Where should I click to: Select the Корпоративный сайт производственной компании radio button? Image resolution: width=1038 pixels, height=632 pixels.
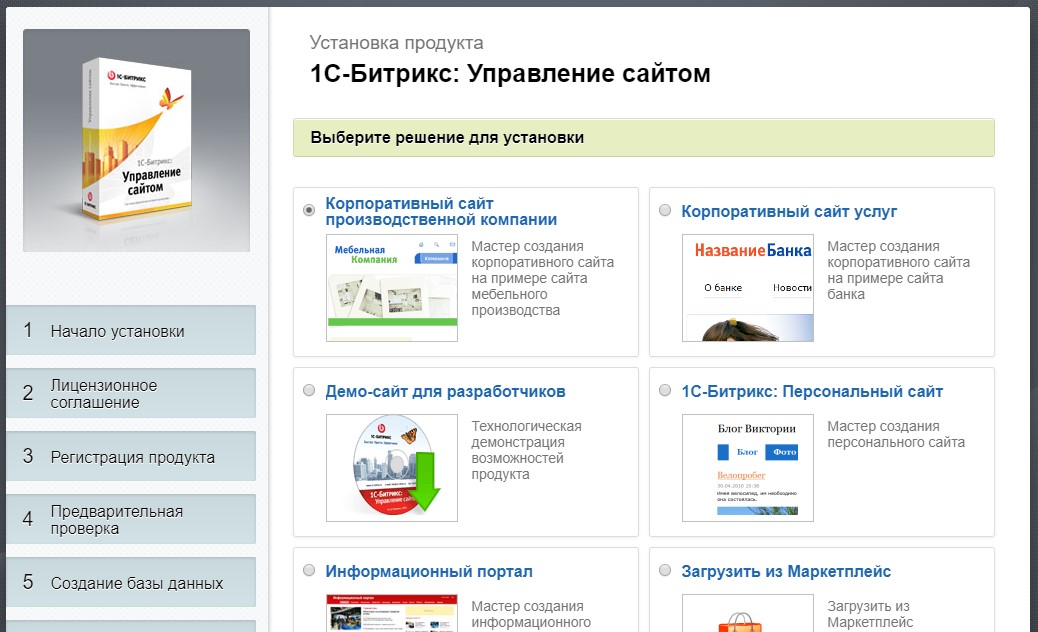coord(309,210)
